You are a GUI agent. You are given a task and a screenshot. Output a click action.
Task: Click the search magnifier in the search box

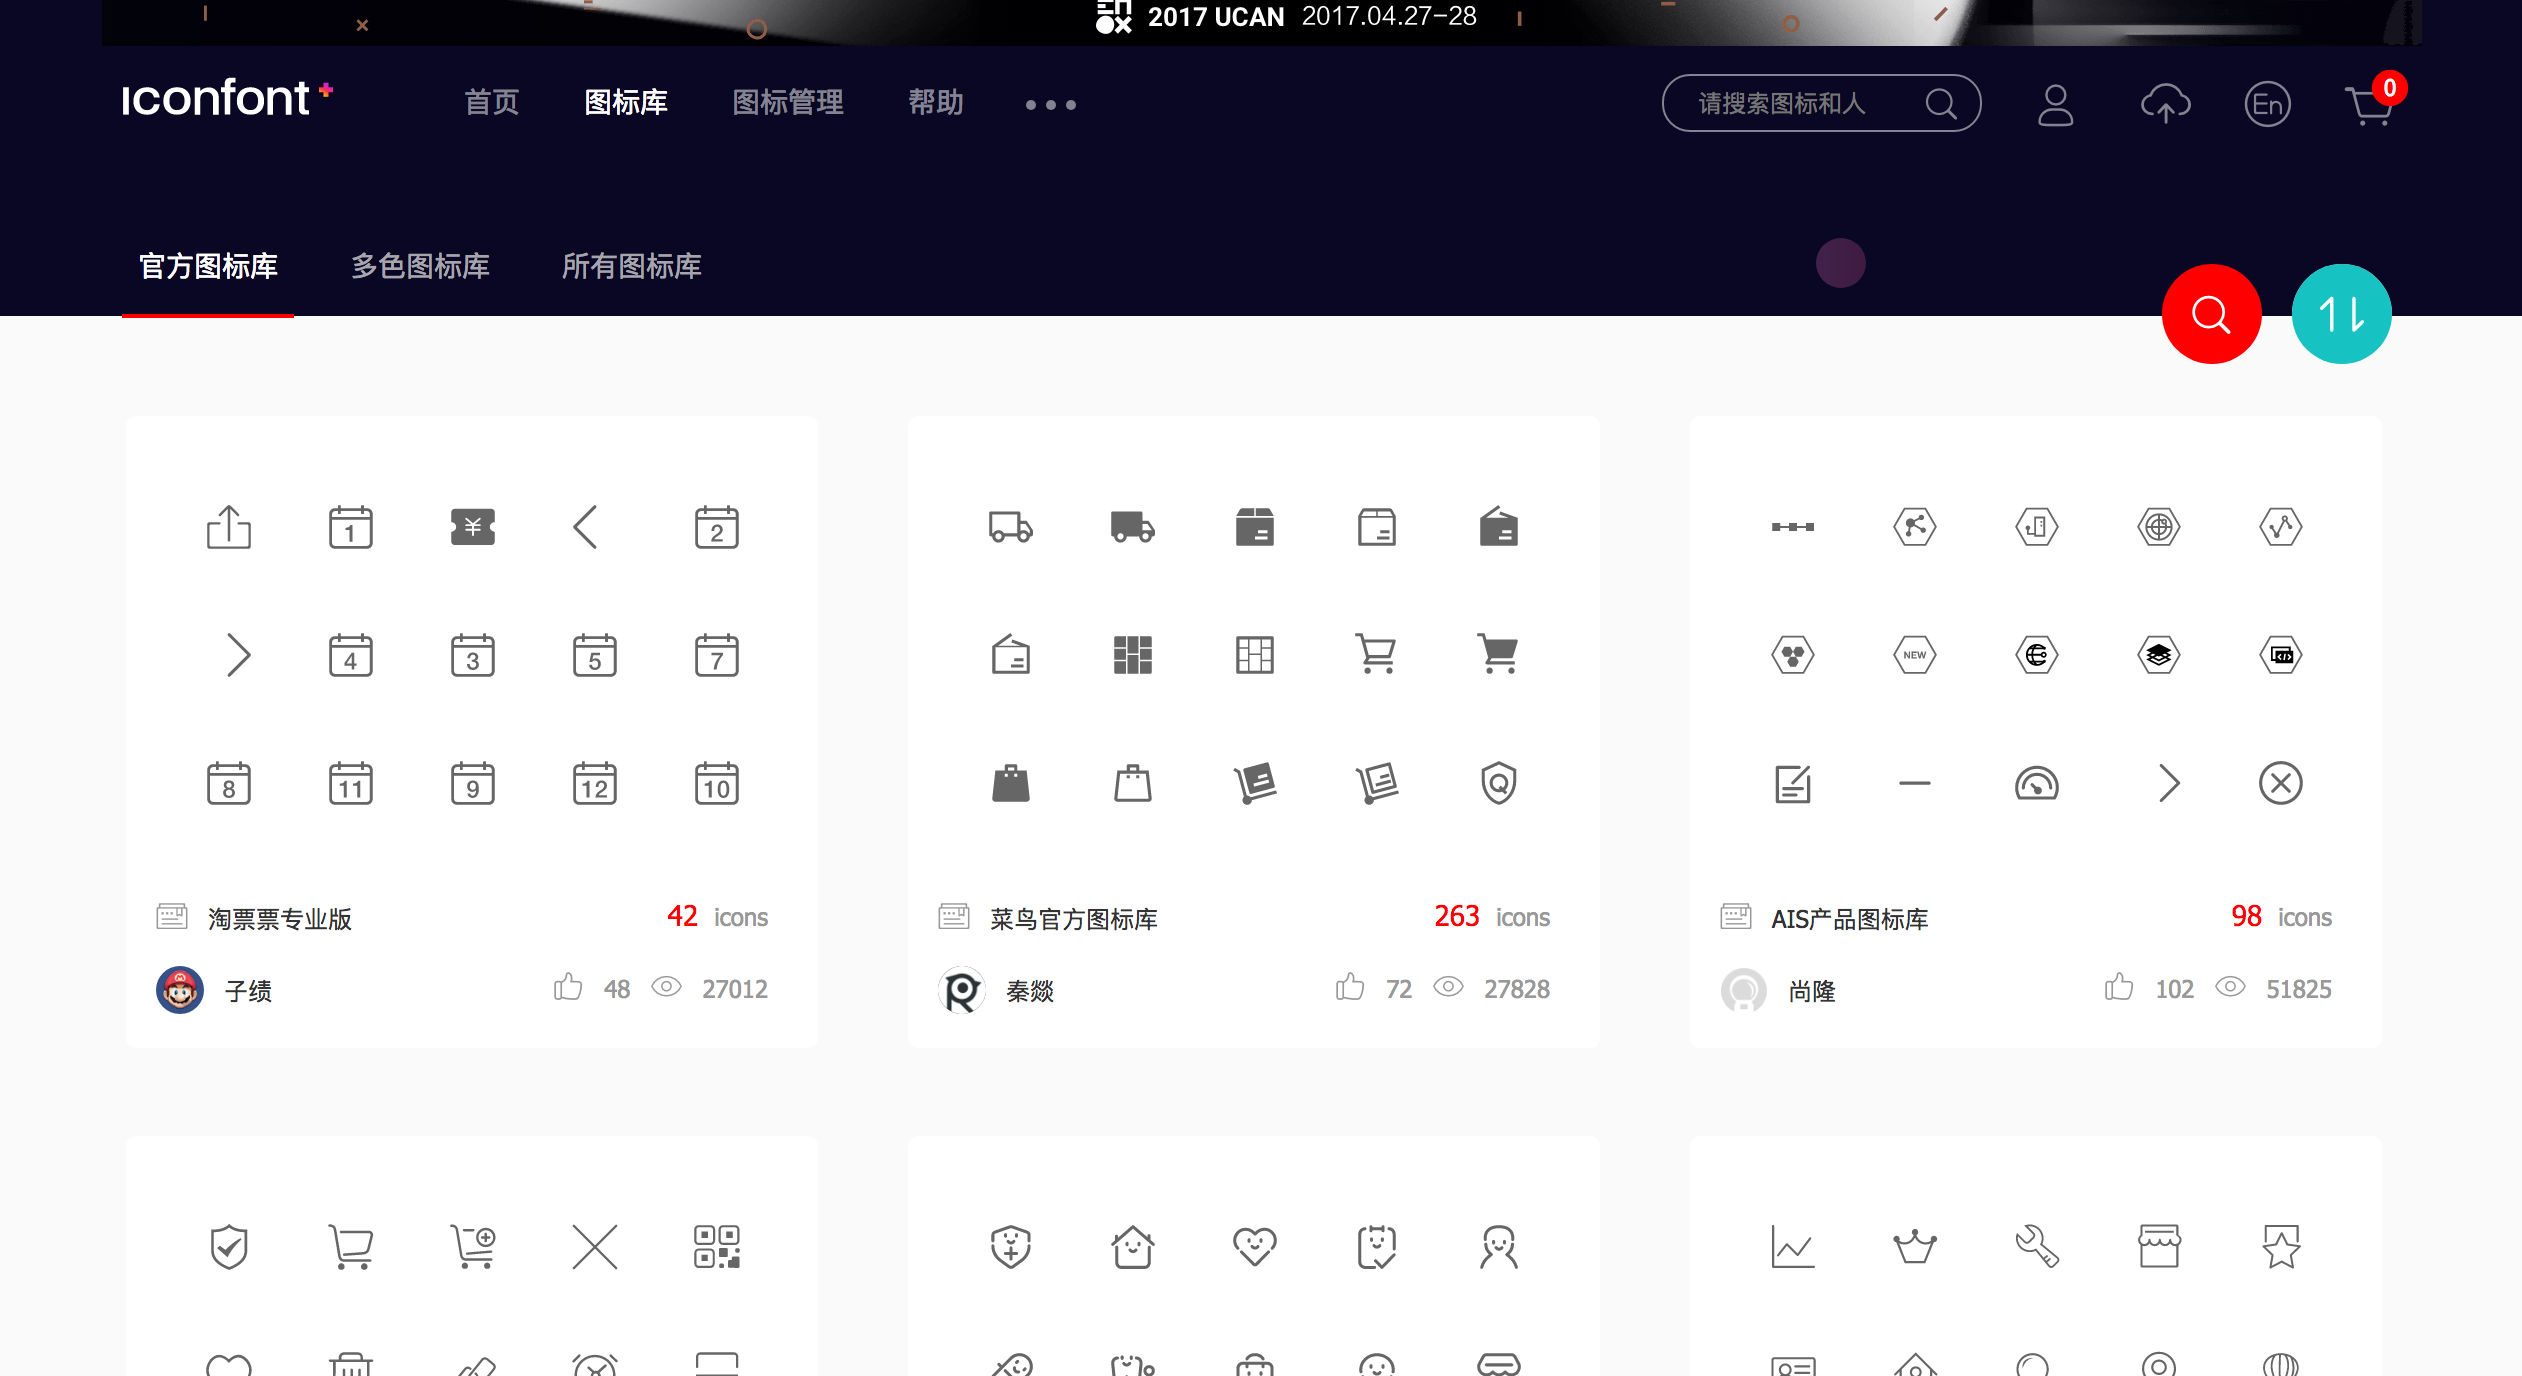pos(1941,103)
